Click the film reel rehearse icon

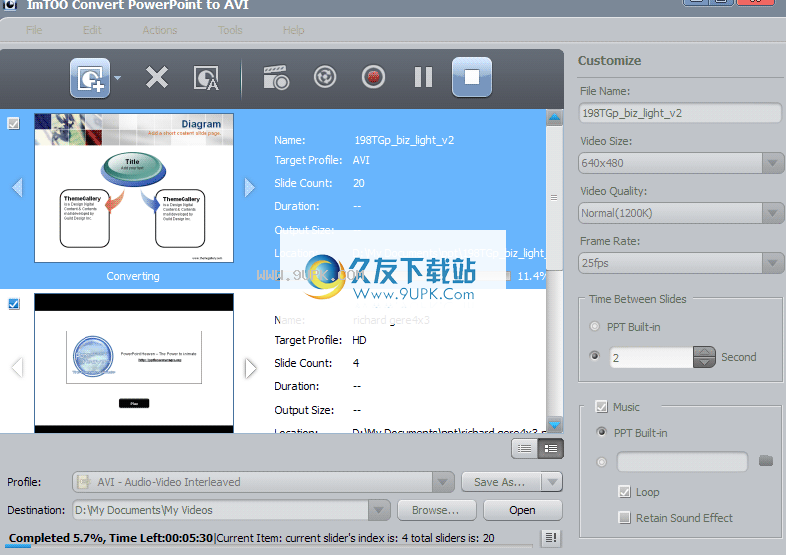point(325,77)
